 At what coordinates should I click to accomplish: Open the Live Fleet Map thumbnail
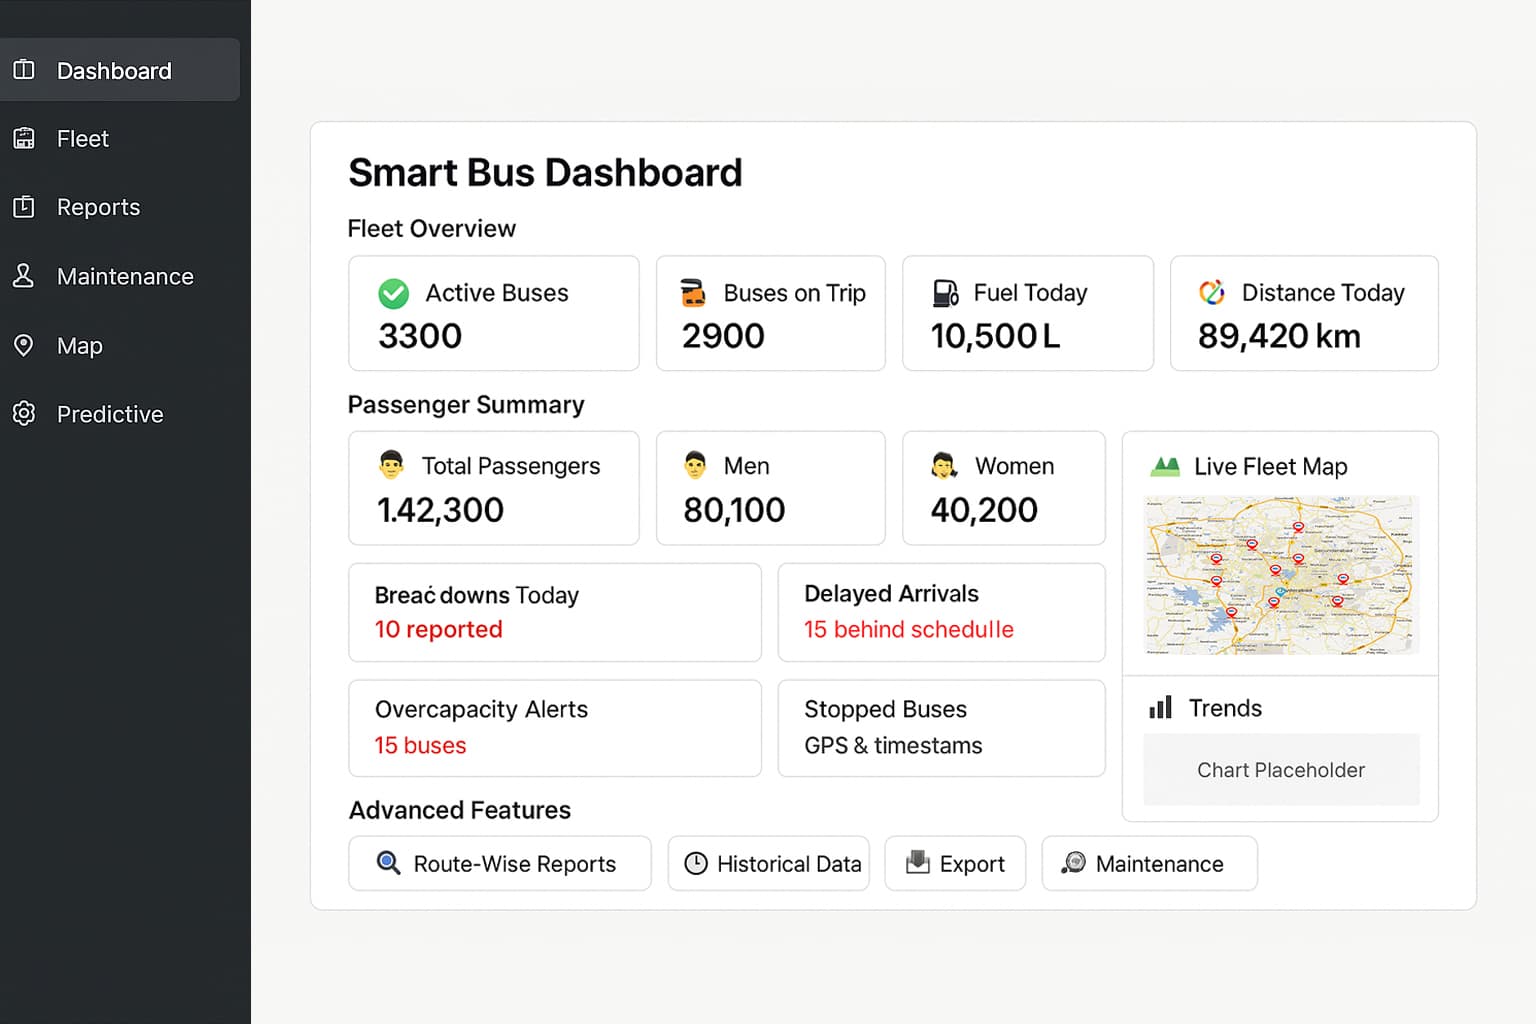point(1281,575)
